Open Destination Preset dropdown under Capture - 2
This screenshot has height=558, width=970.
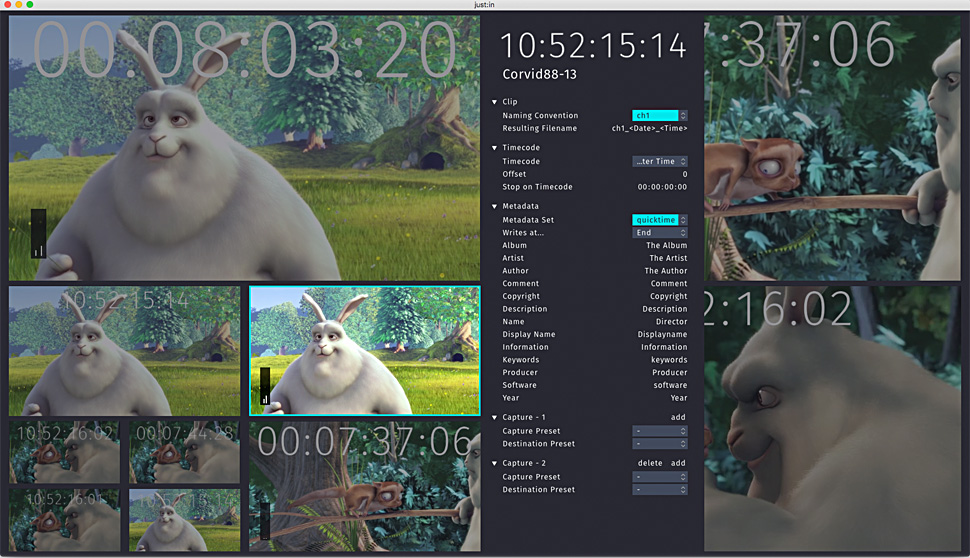tap(659, 490)
